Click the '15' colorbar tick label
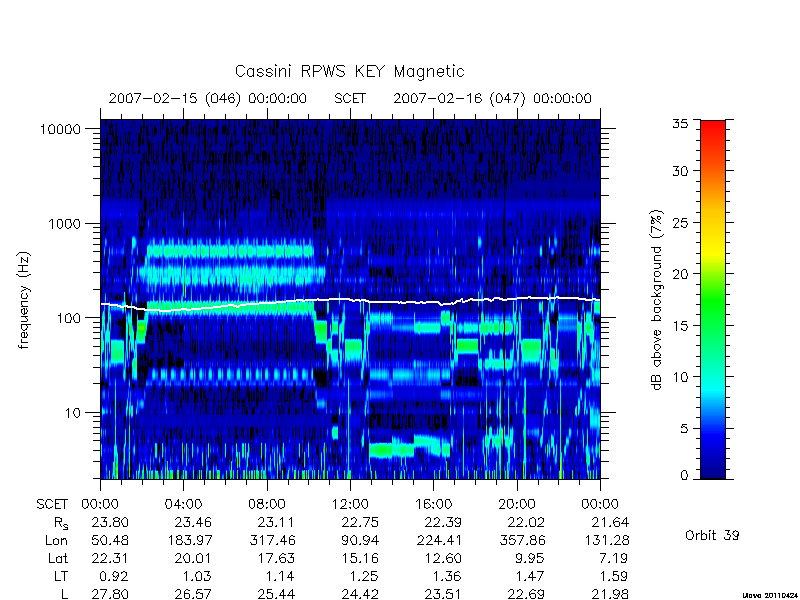The height and width of the screenshot is (600, 800). pos(680,326)
